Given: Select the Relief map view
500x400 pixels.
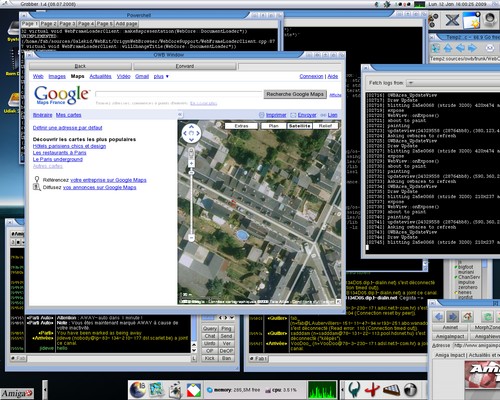Looking at the screenshot, I should 325,126.
